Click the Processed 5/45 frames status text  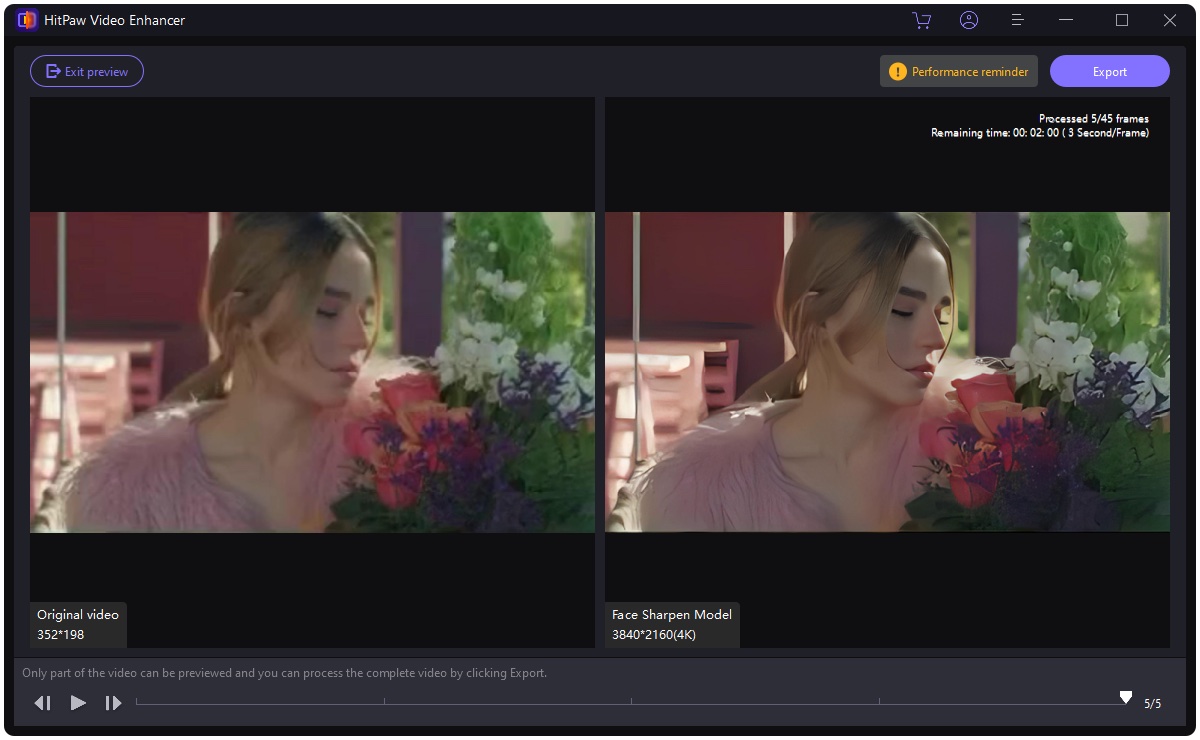tap(1095, 118)
